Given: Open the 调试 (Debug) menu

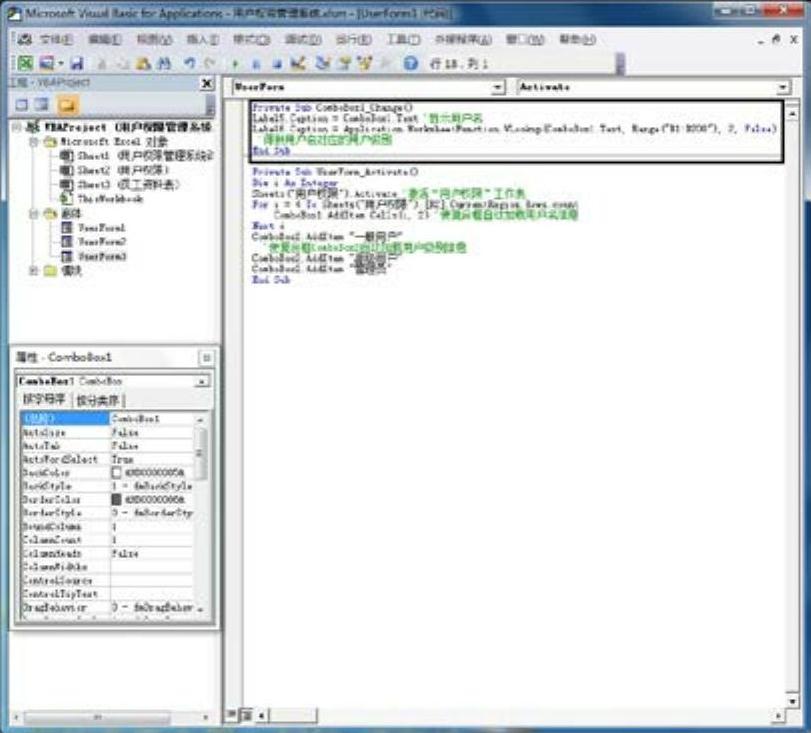Looking at the screenshot, I should pyautogui.click(x=303, y=39).
